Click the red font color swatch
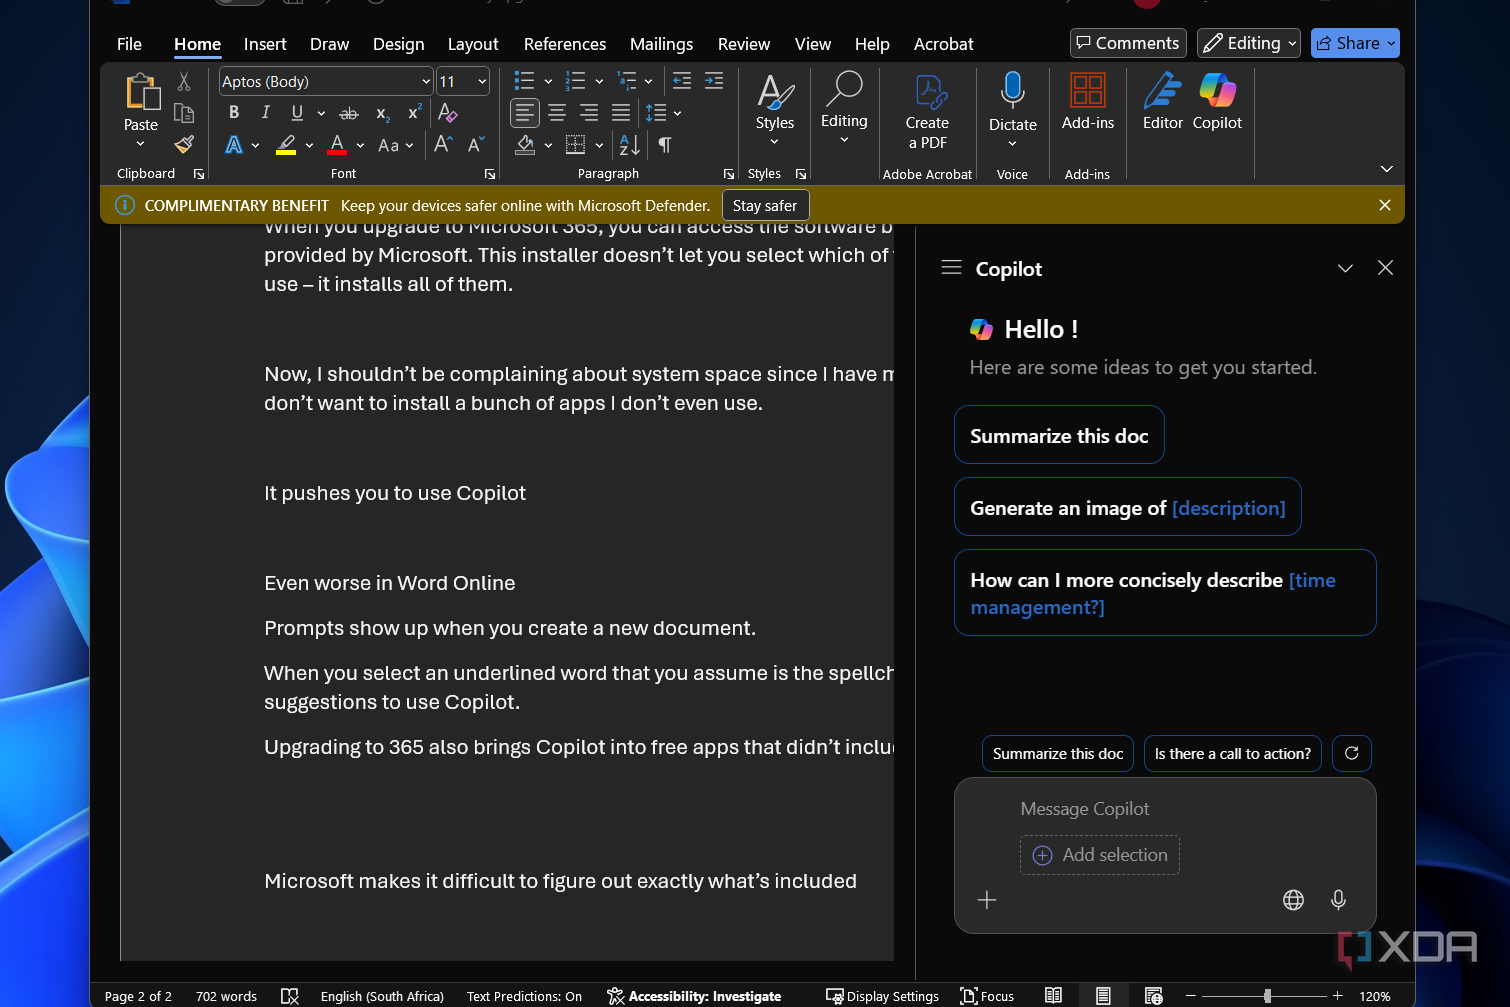The image size is (1510, 1007). coord(337,145)
